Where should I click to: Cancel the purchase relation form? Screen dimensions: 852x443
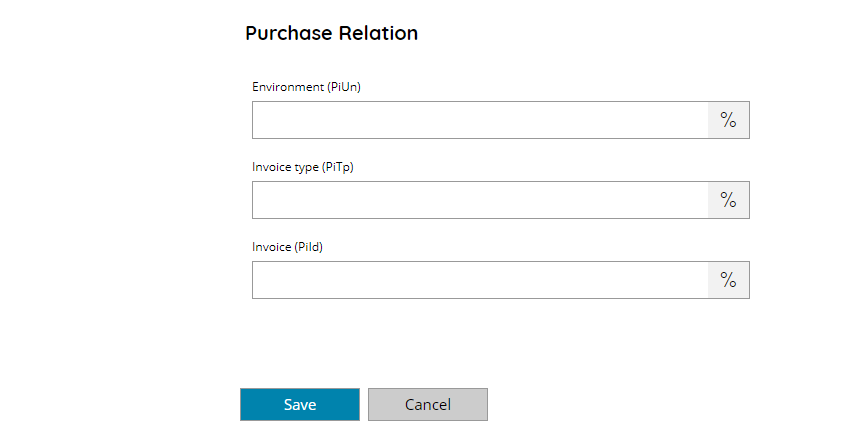tap(428, 404)
